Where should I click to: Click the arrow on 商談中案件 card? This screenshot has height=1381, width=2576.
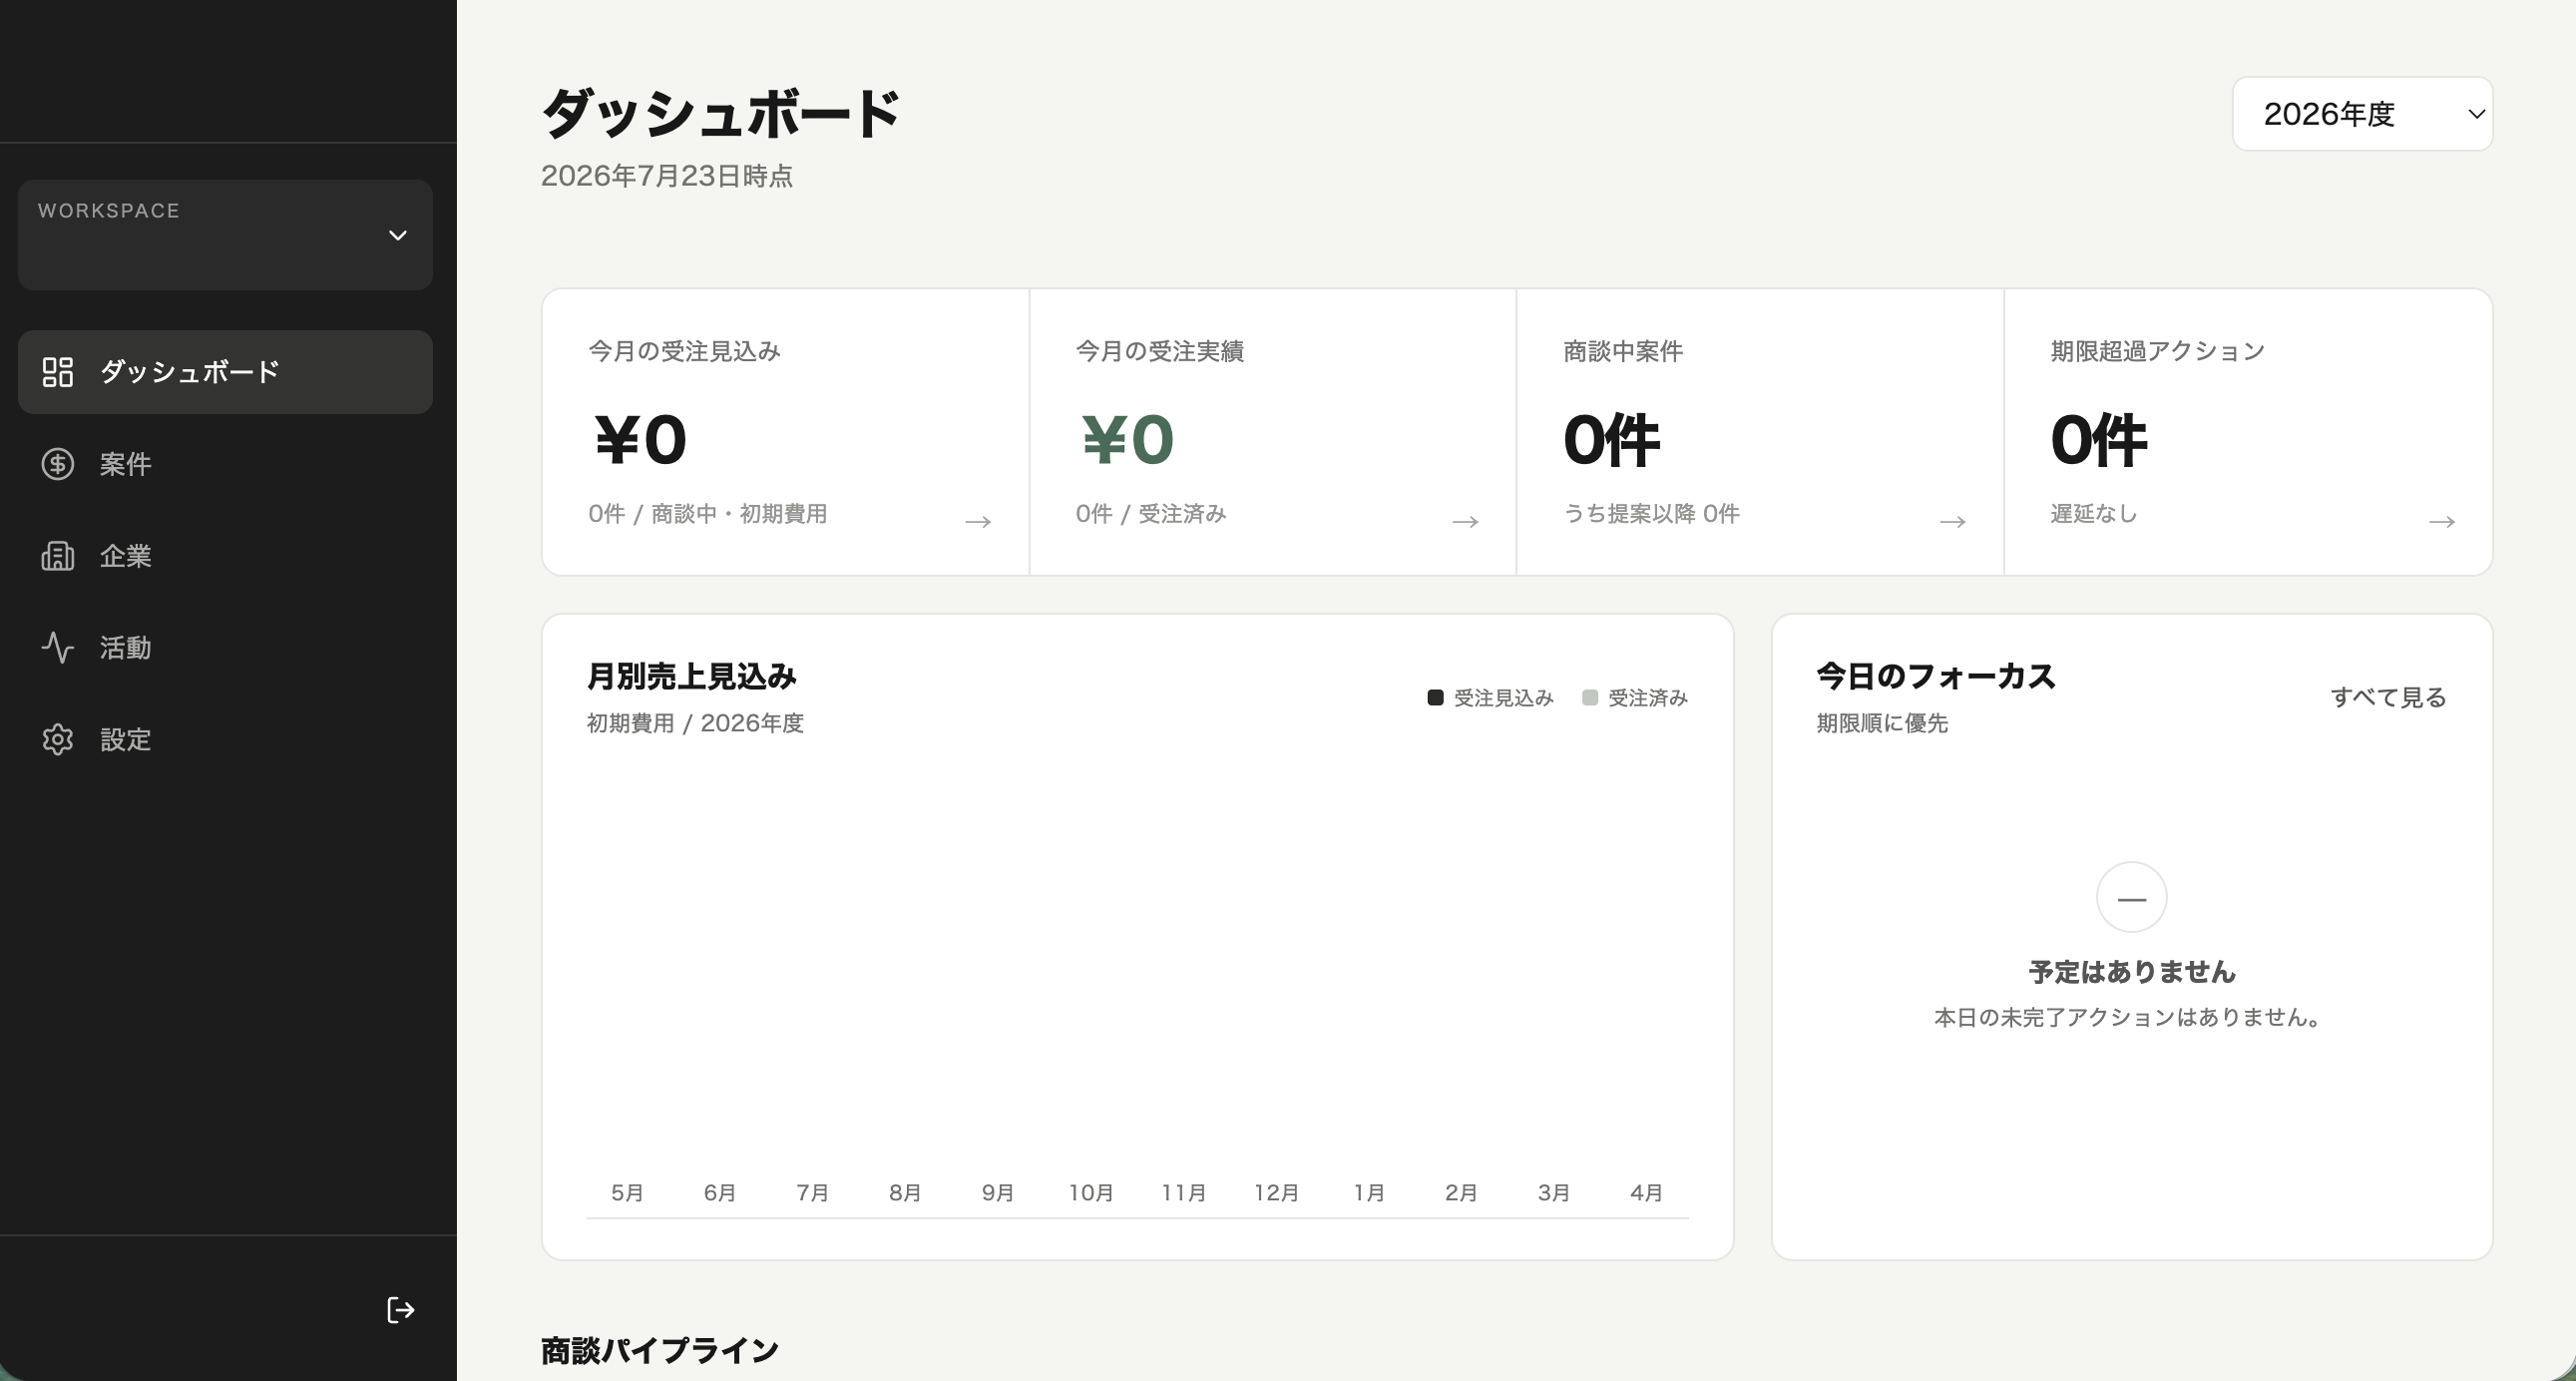(x=1953, y=522)
